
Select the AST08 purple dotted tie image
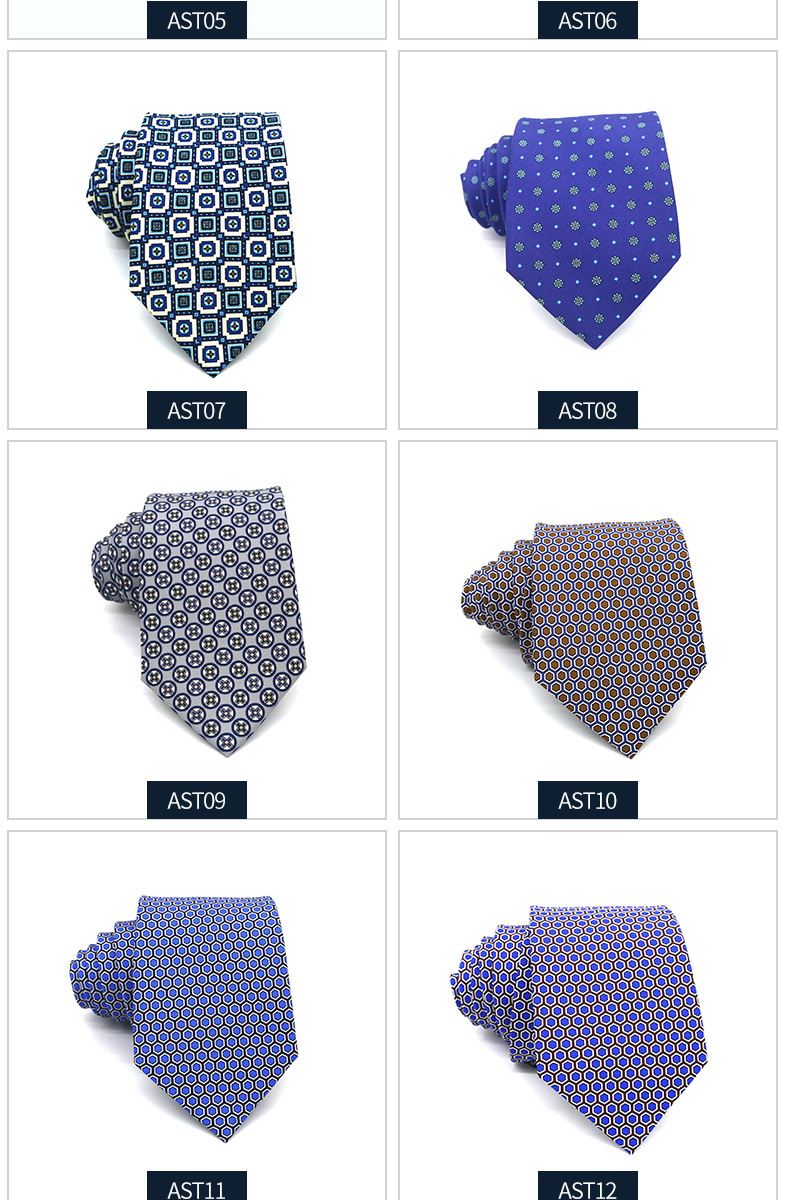tap(571, 230)
